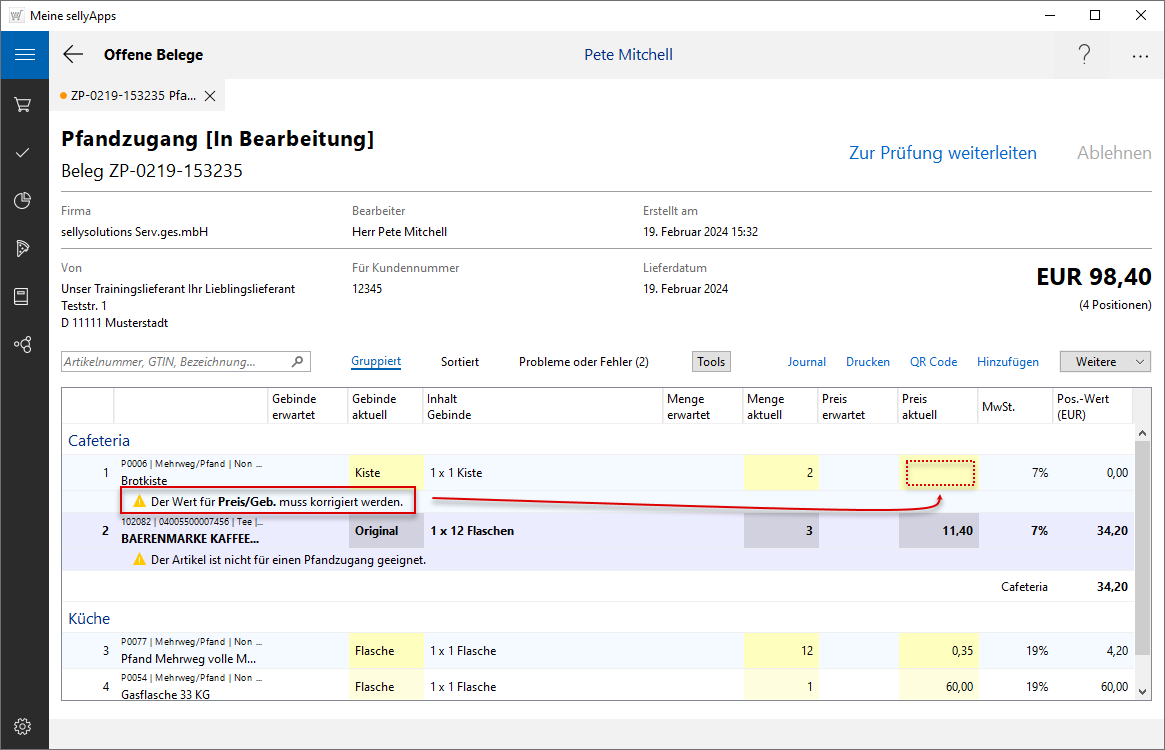Click the article search input field
Image resolution: width=1165 pixels, height=750 pixels.
pyautogui.click(x=176, y=362)
